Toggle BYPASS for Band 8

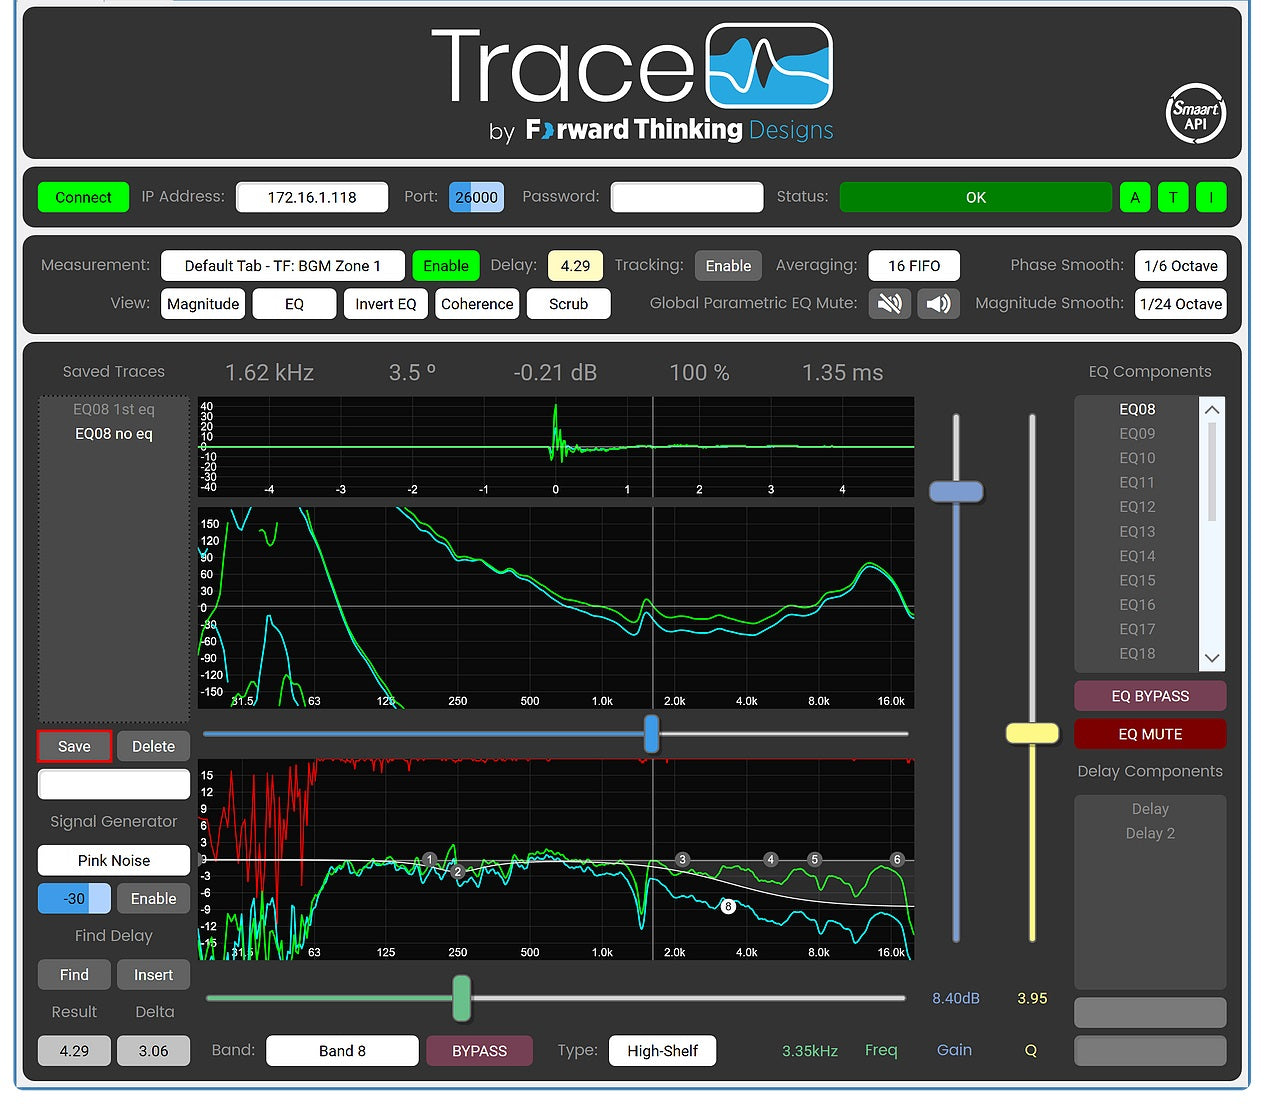[479, 1051]
